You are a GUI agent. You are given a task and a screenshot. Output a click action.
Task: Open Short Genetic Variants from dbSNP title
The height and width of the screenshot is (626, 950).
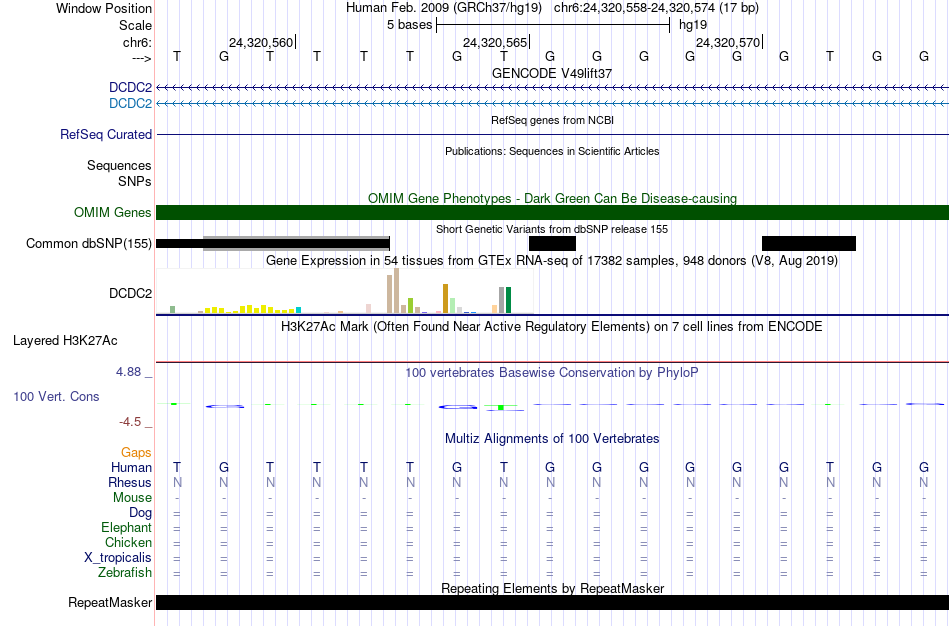pos(552,229)
